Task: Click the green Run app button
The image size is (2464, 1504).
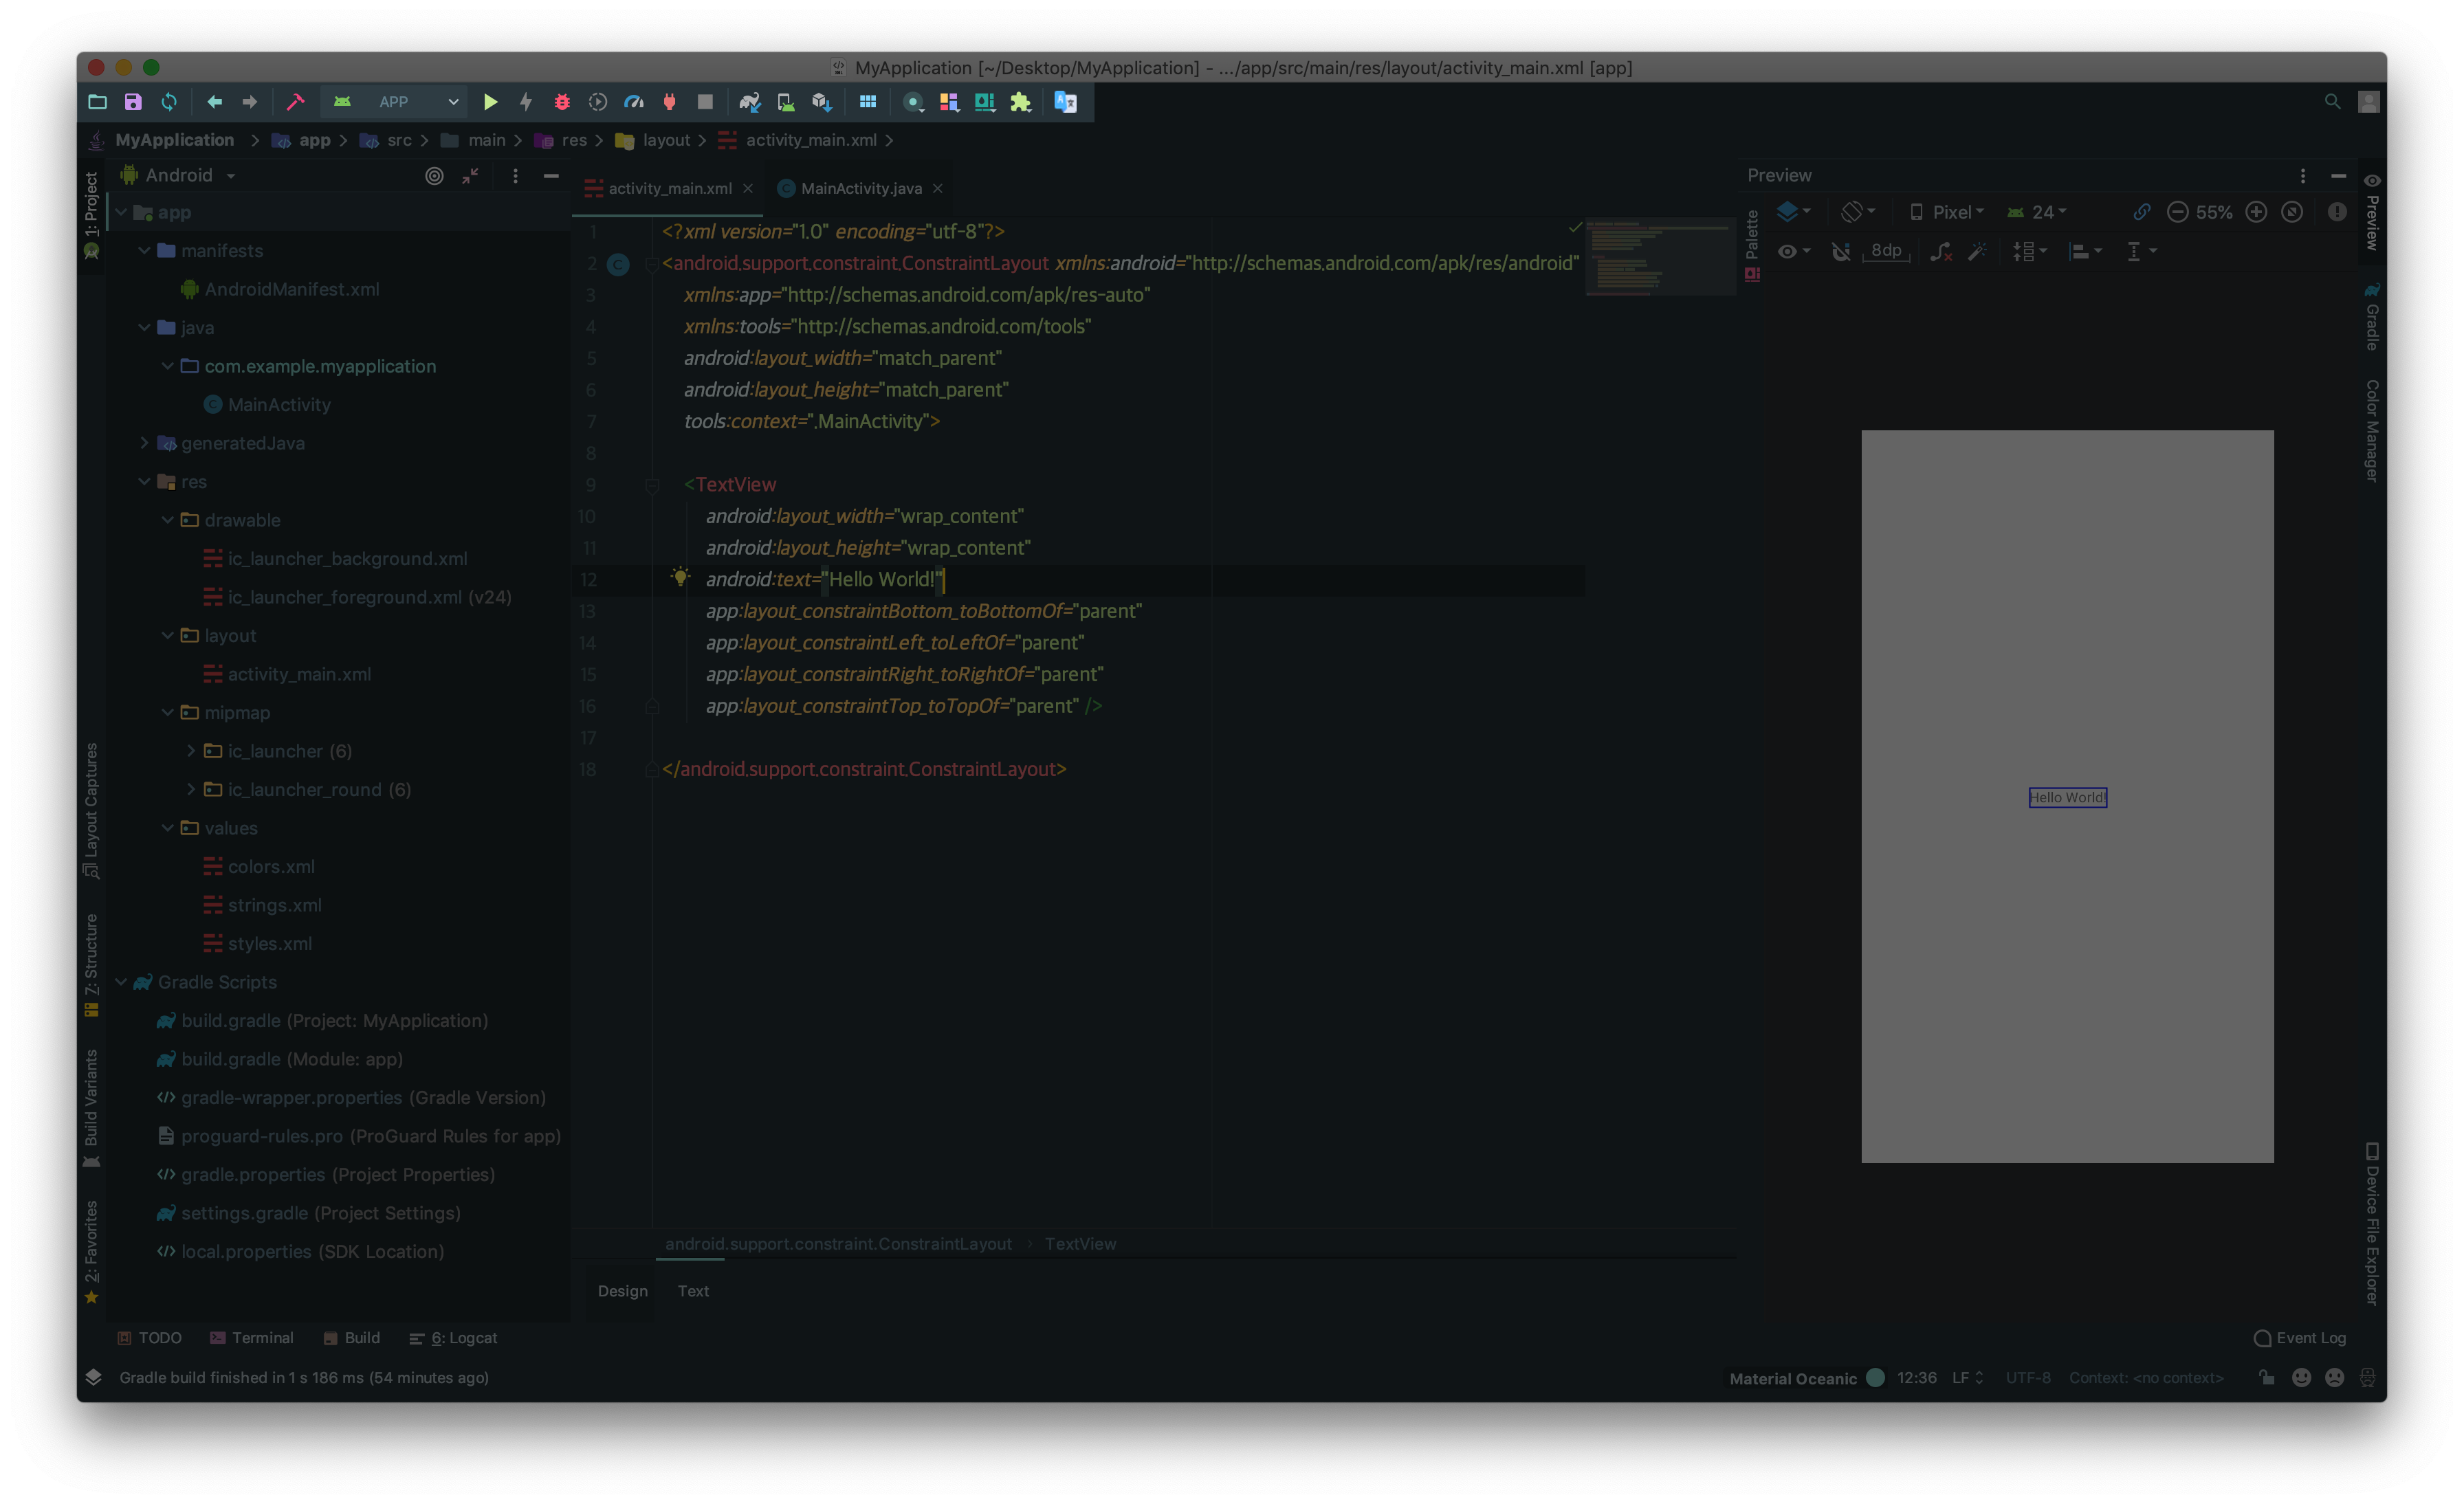Action: click(490, 102)
